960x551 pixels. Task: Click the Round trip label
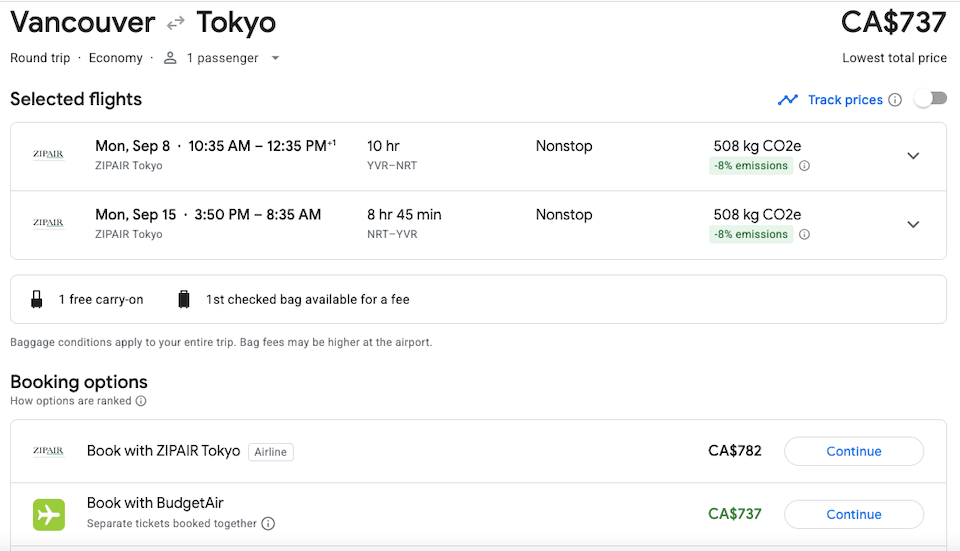point(40,58)
